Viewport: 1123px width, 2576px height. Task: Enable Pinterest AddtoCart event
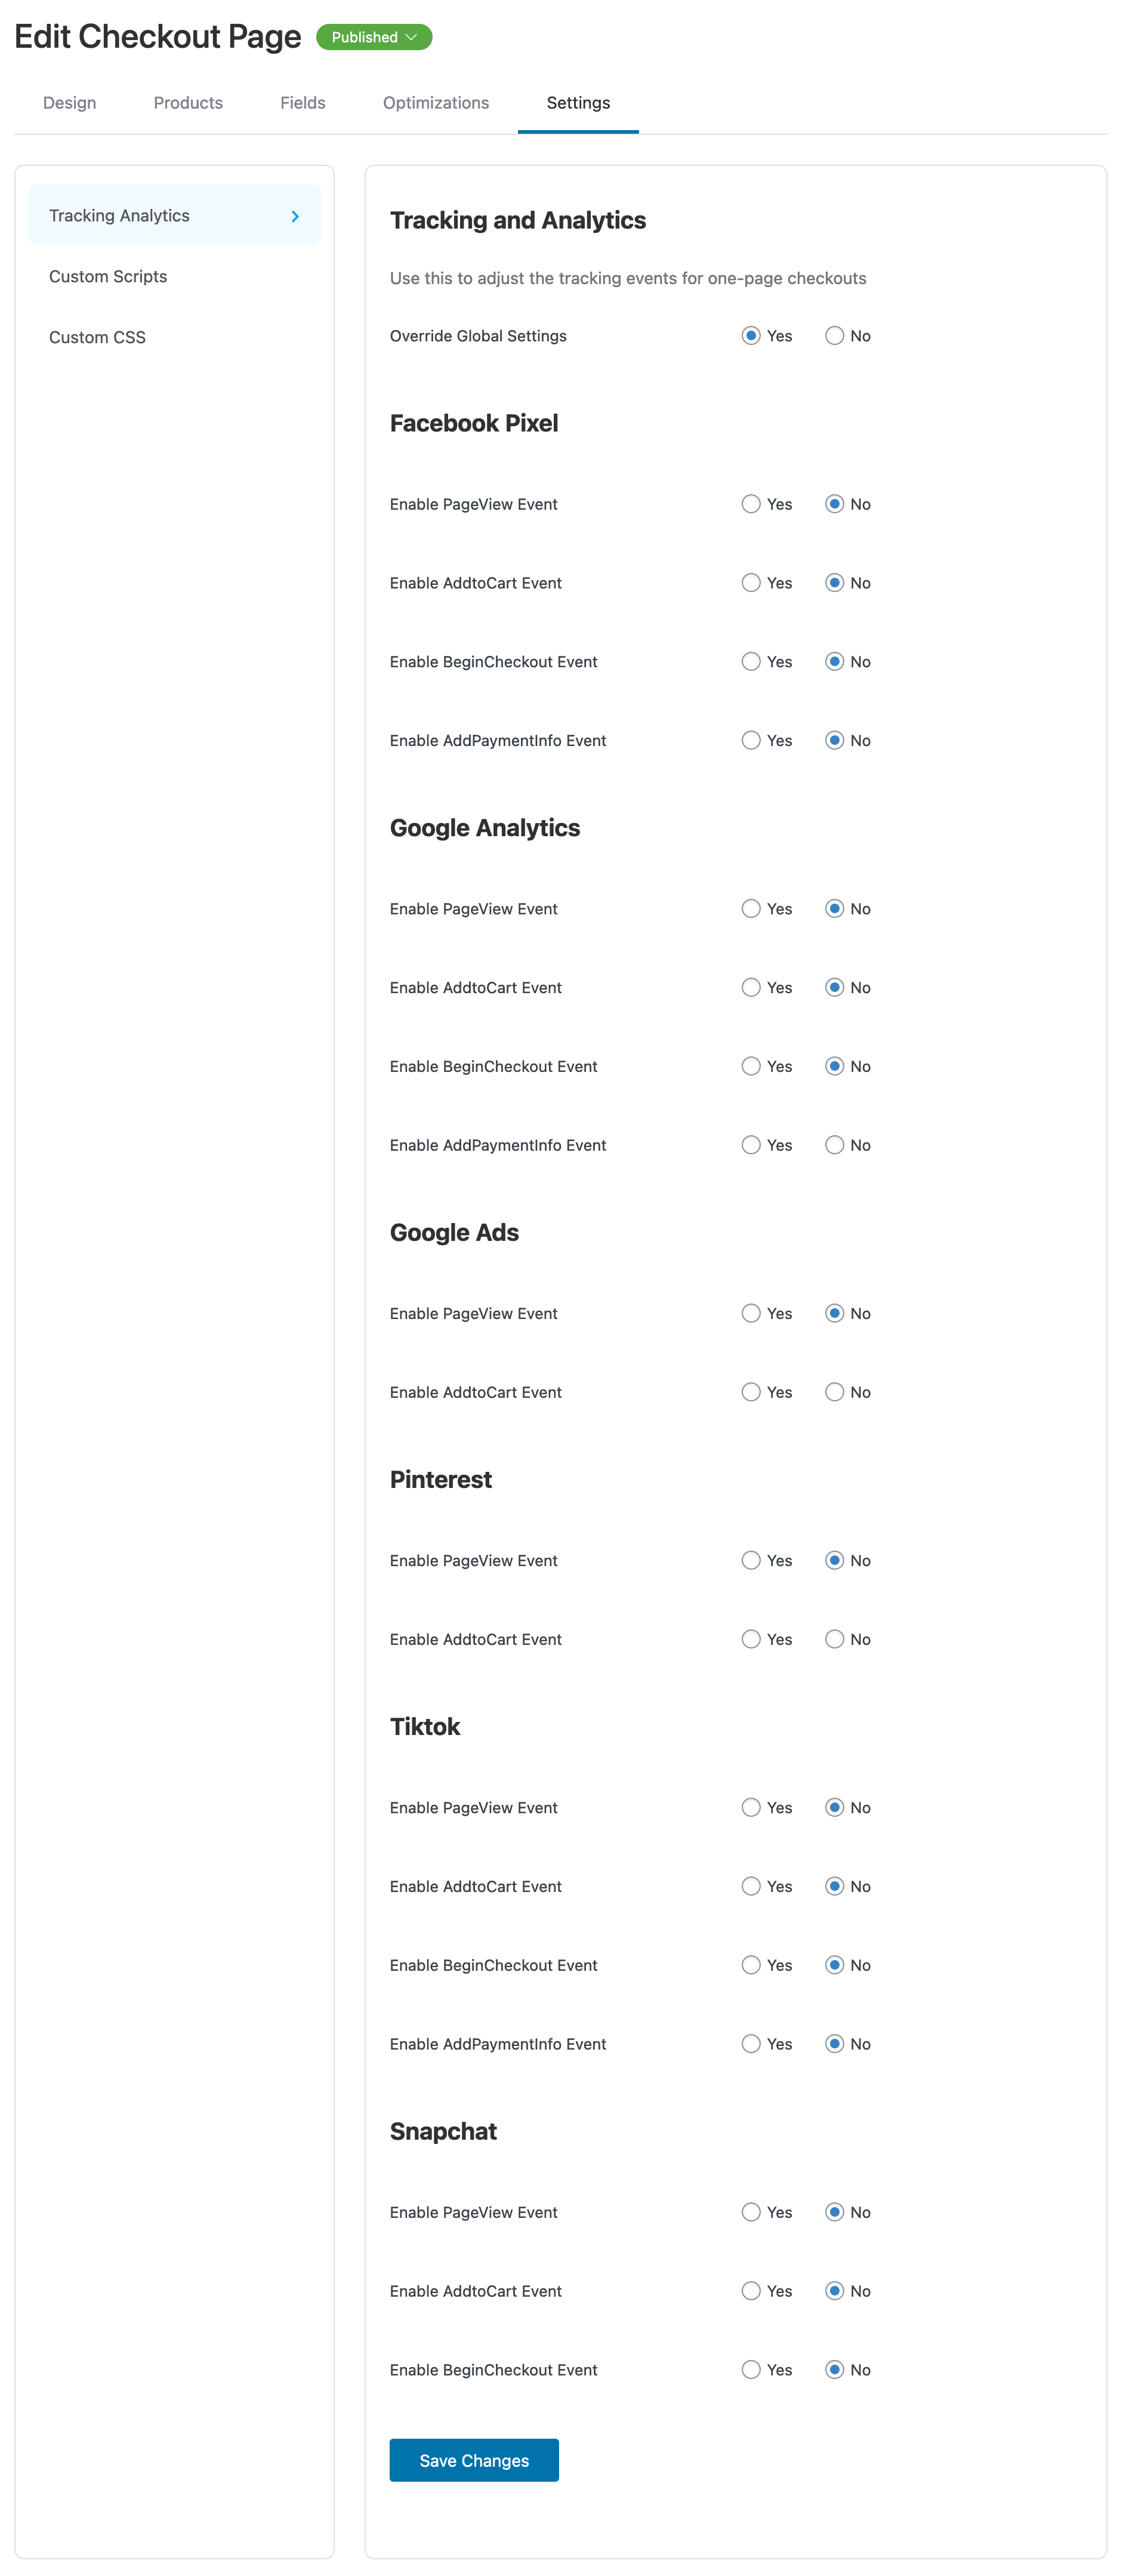pos(751,1639)
